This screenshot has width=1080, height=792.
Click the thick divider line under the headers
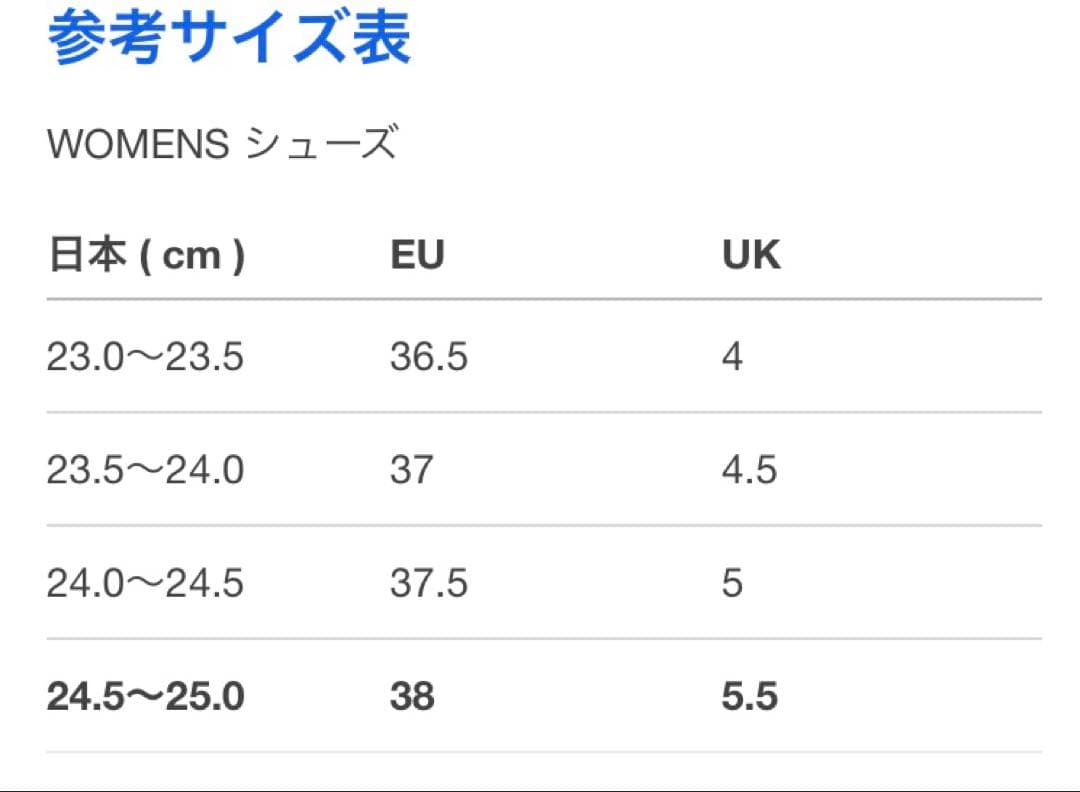[x=544, y=299]
